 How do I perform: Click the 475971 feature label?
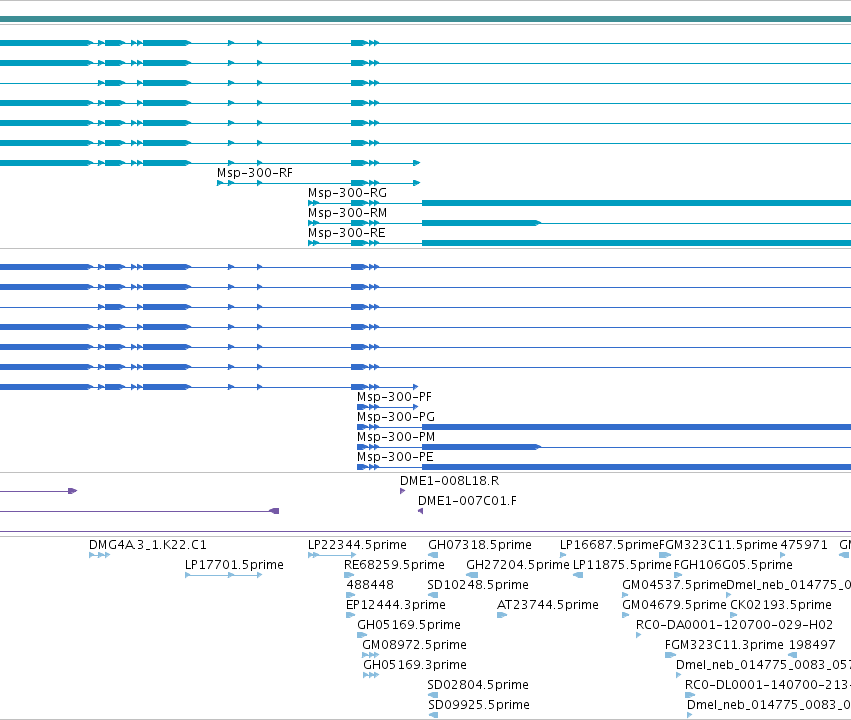tap(804, 545)
